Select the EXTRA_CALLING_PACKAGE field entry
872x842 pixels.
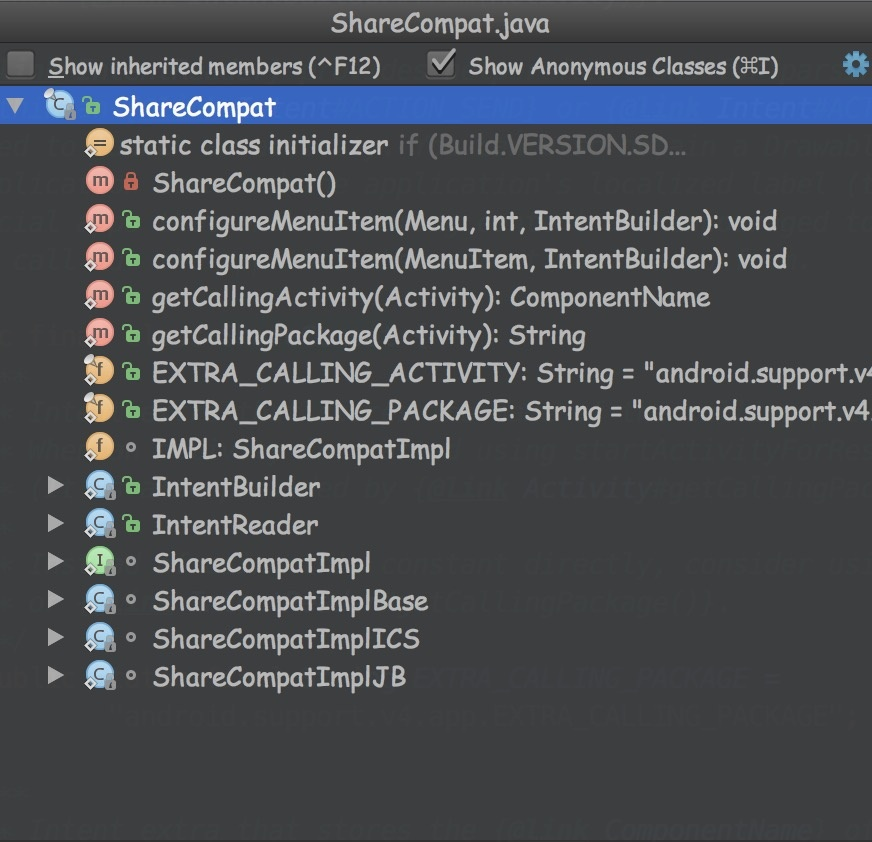(x=436, y=410)
